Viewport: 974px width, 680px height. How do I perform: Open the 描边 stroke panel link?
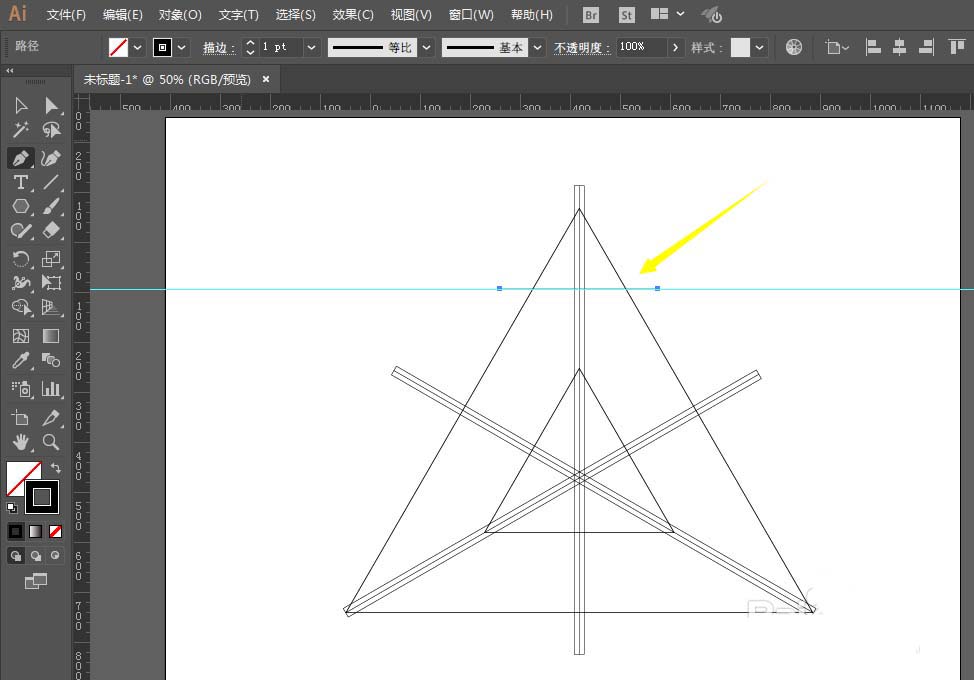(219, 48)
